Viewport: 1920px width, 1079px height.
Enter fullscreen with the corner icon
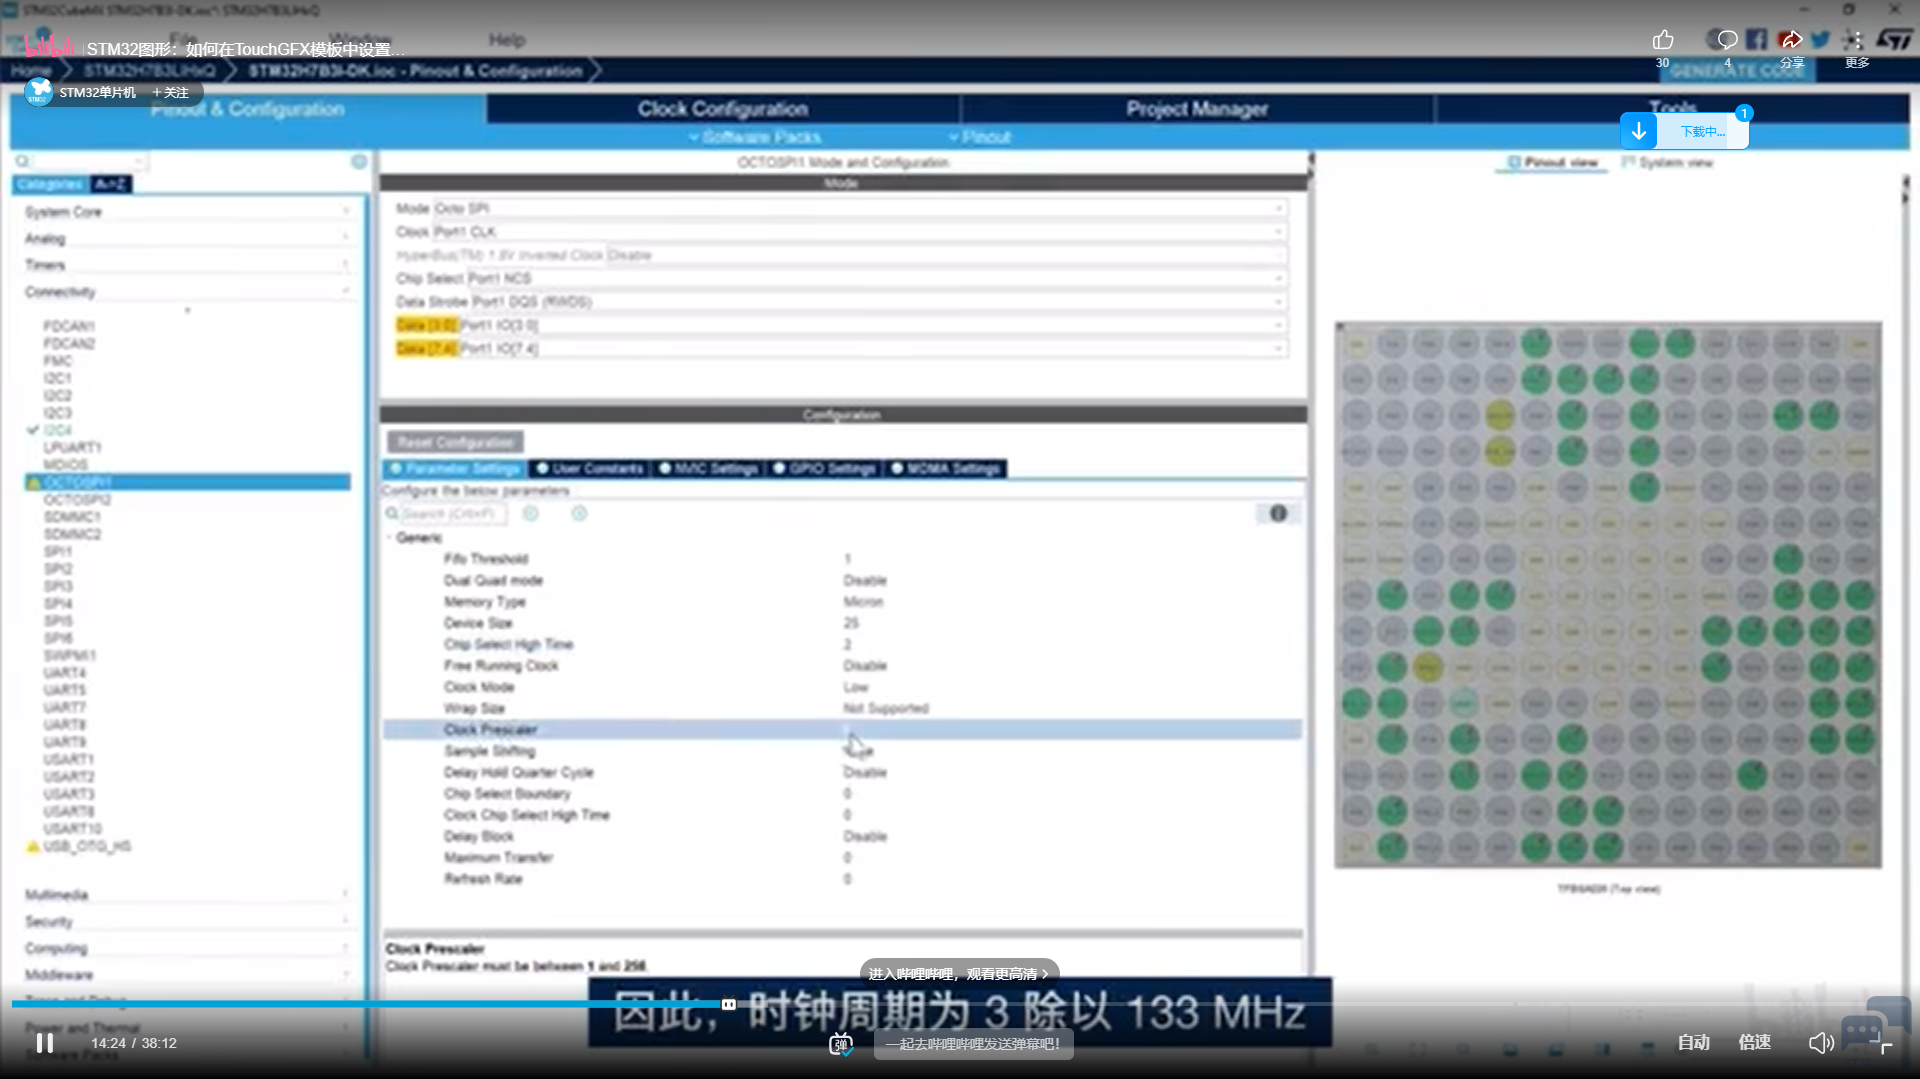[1882, 1043]
